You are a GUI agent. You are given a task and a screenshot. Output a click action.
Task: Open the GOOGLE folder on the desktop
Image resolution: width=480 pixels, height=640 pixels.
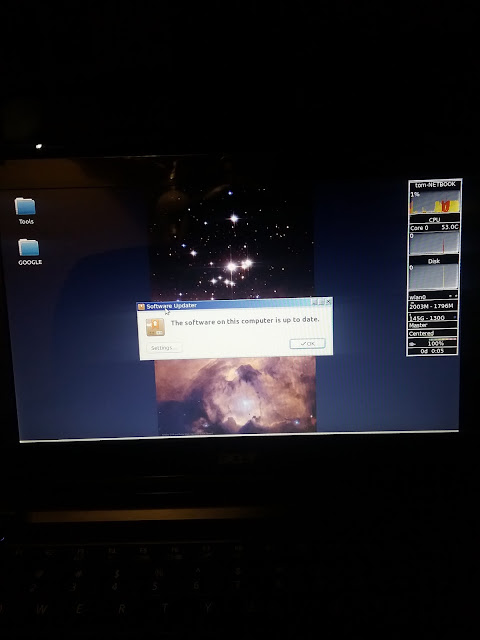29,252
